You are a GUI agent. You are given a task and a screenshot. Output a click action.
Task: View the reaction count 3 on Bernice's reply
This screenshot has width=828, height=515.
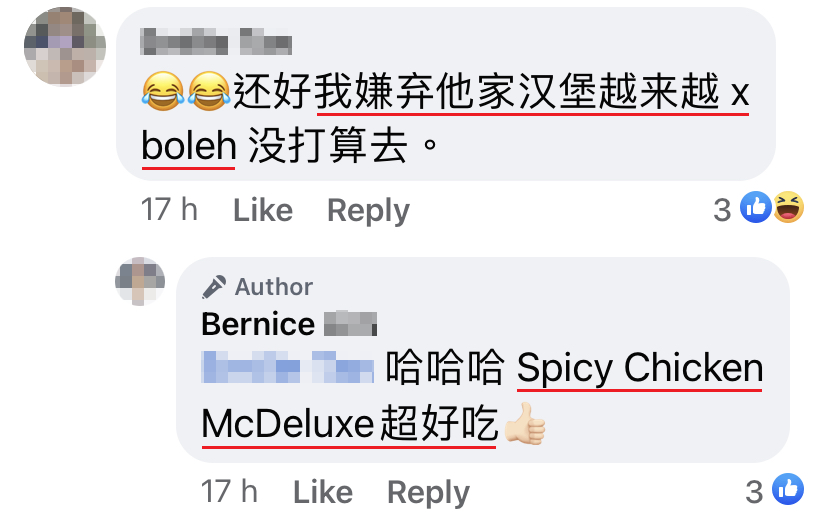754,492
